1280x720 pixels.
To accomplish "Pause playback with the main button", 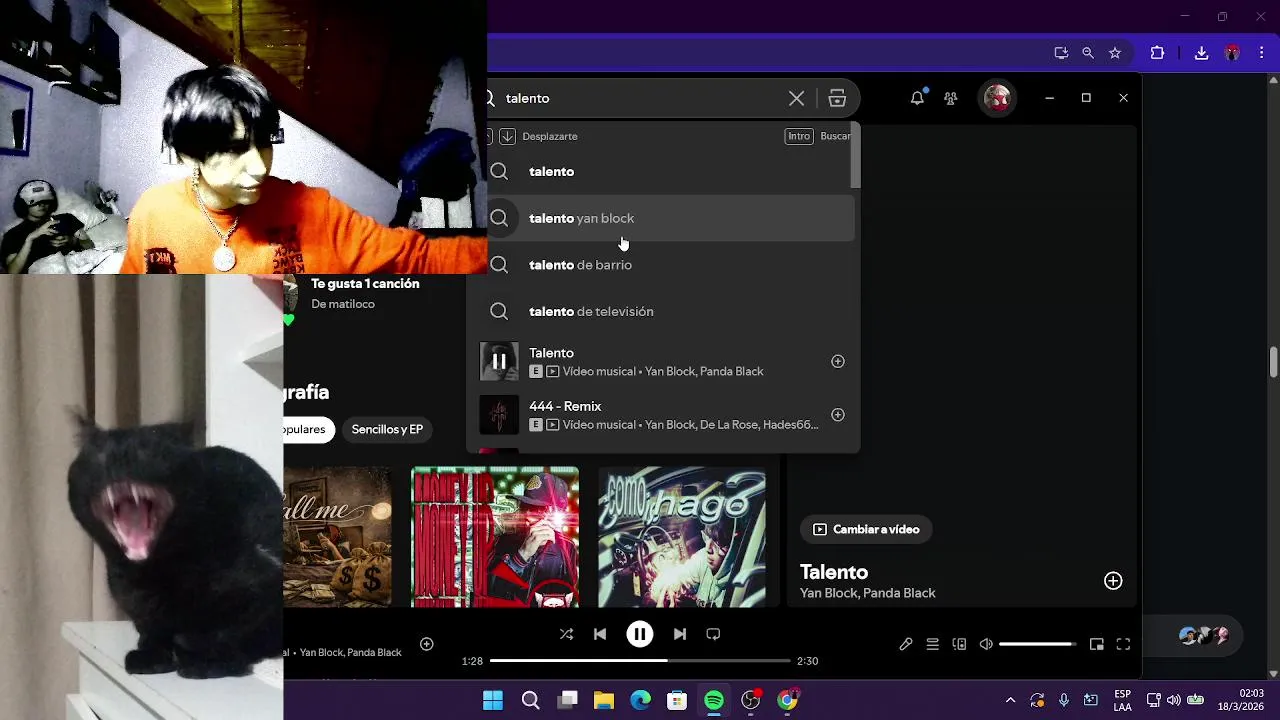I will pyautogui.click(x=640, y=634).
